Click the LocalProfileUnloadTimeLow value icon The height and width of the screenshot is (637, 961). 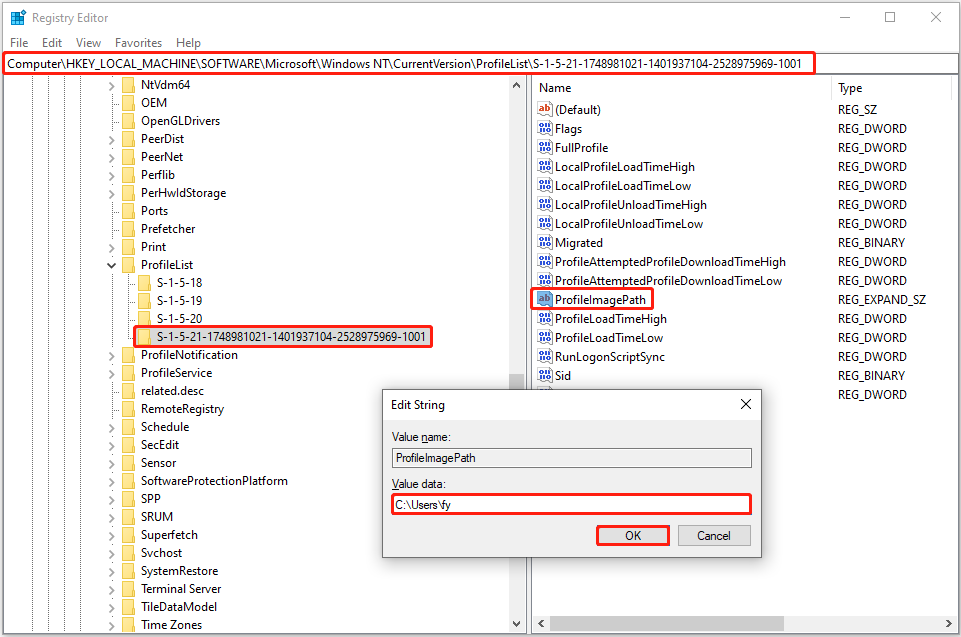pyautogui.click(x=544, y=224)
